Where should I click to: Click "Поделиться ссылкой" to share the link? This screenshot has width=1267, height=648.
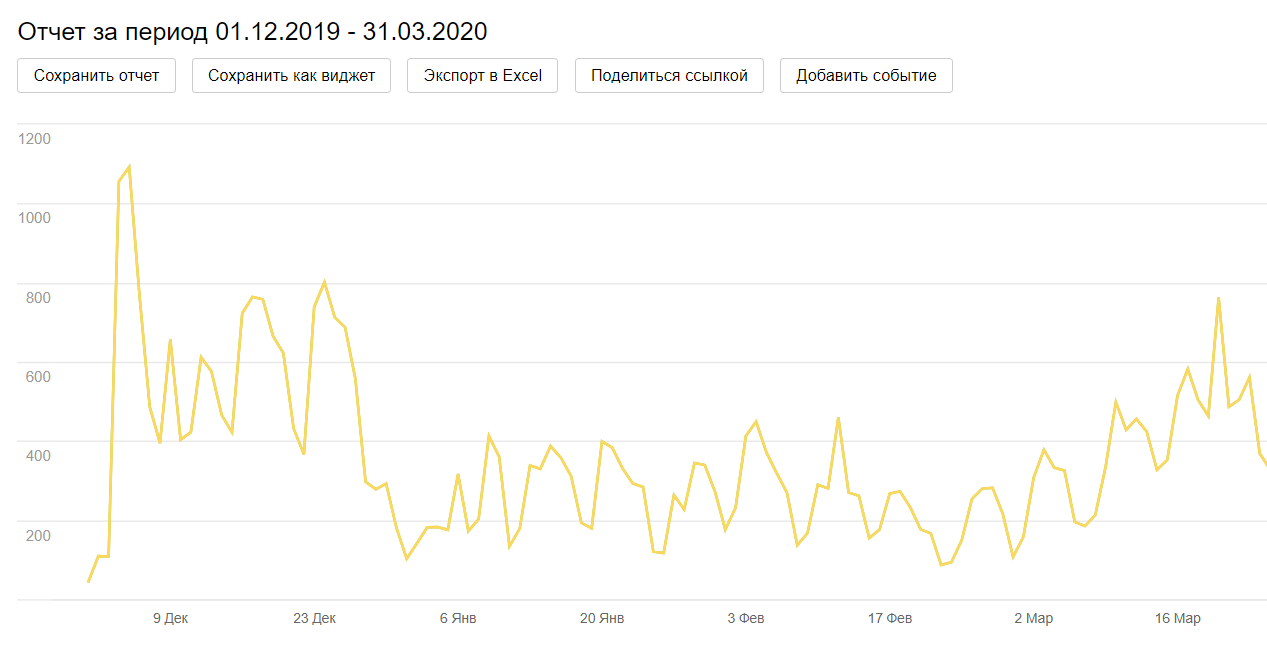pos(669,76)
